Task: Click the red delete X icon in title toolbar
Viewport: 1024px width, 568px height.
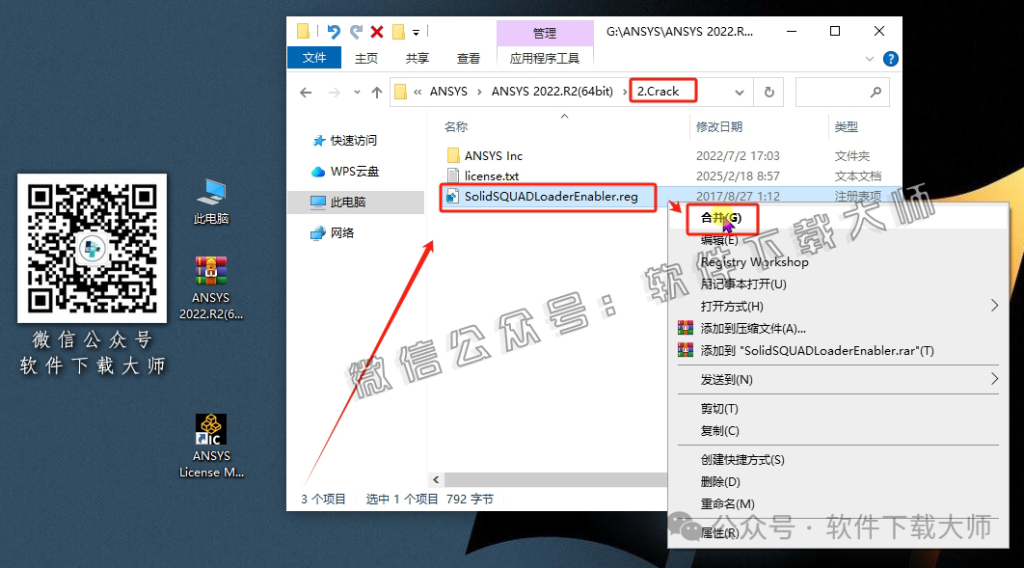Action: click(x=377, y=31)
